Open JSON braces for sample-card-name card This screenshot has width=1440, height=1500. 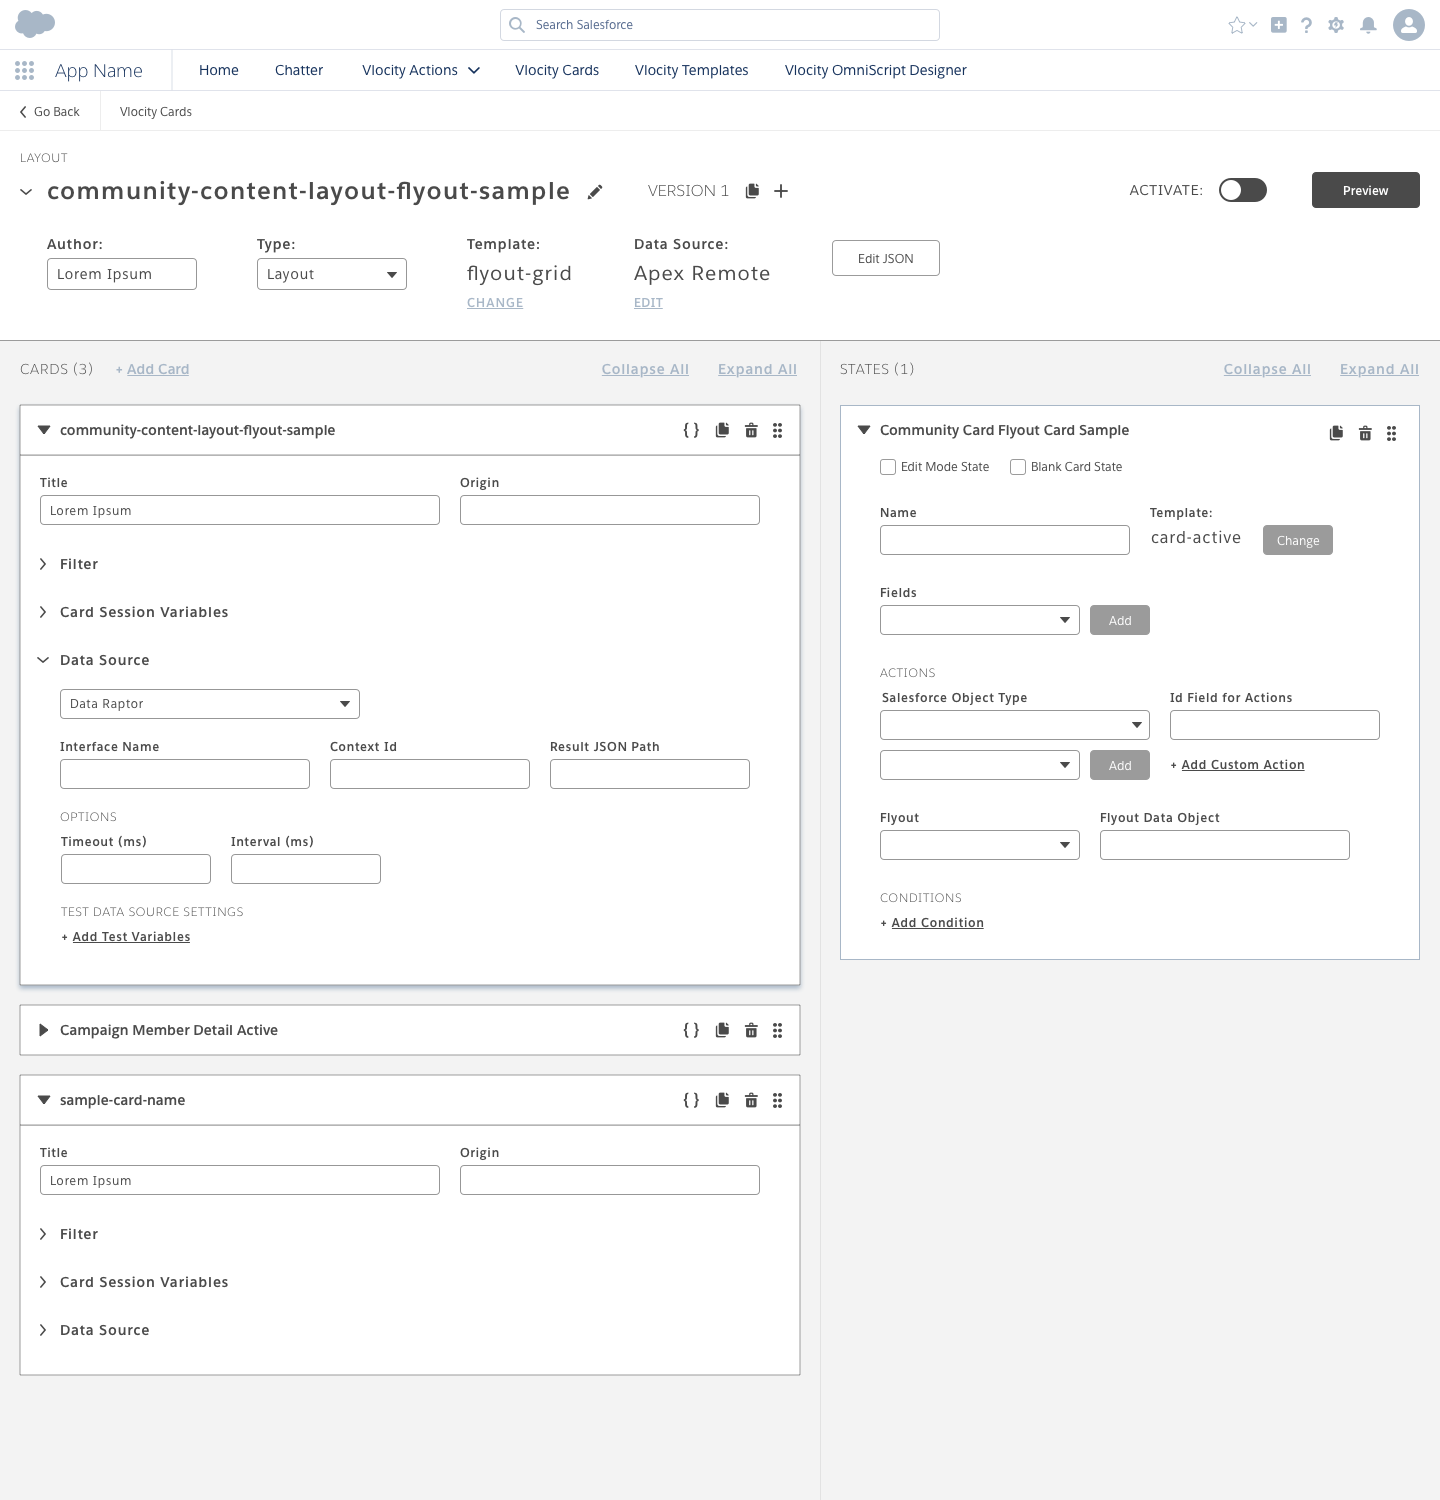[691, 1100]
